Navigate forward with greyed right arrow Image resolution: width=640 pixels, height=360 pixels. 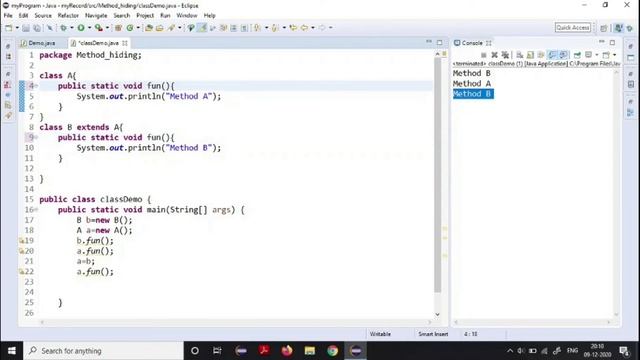click(x=322, y=28)
